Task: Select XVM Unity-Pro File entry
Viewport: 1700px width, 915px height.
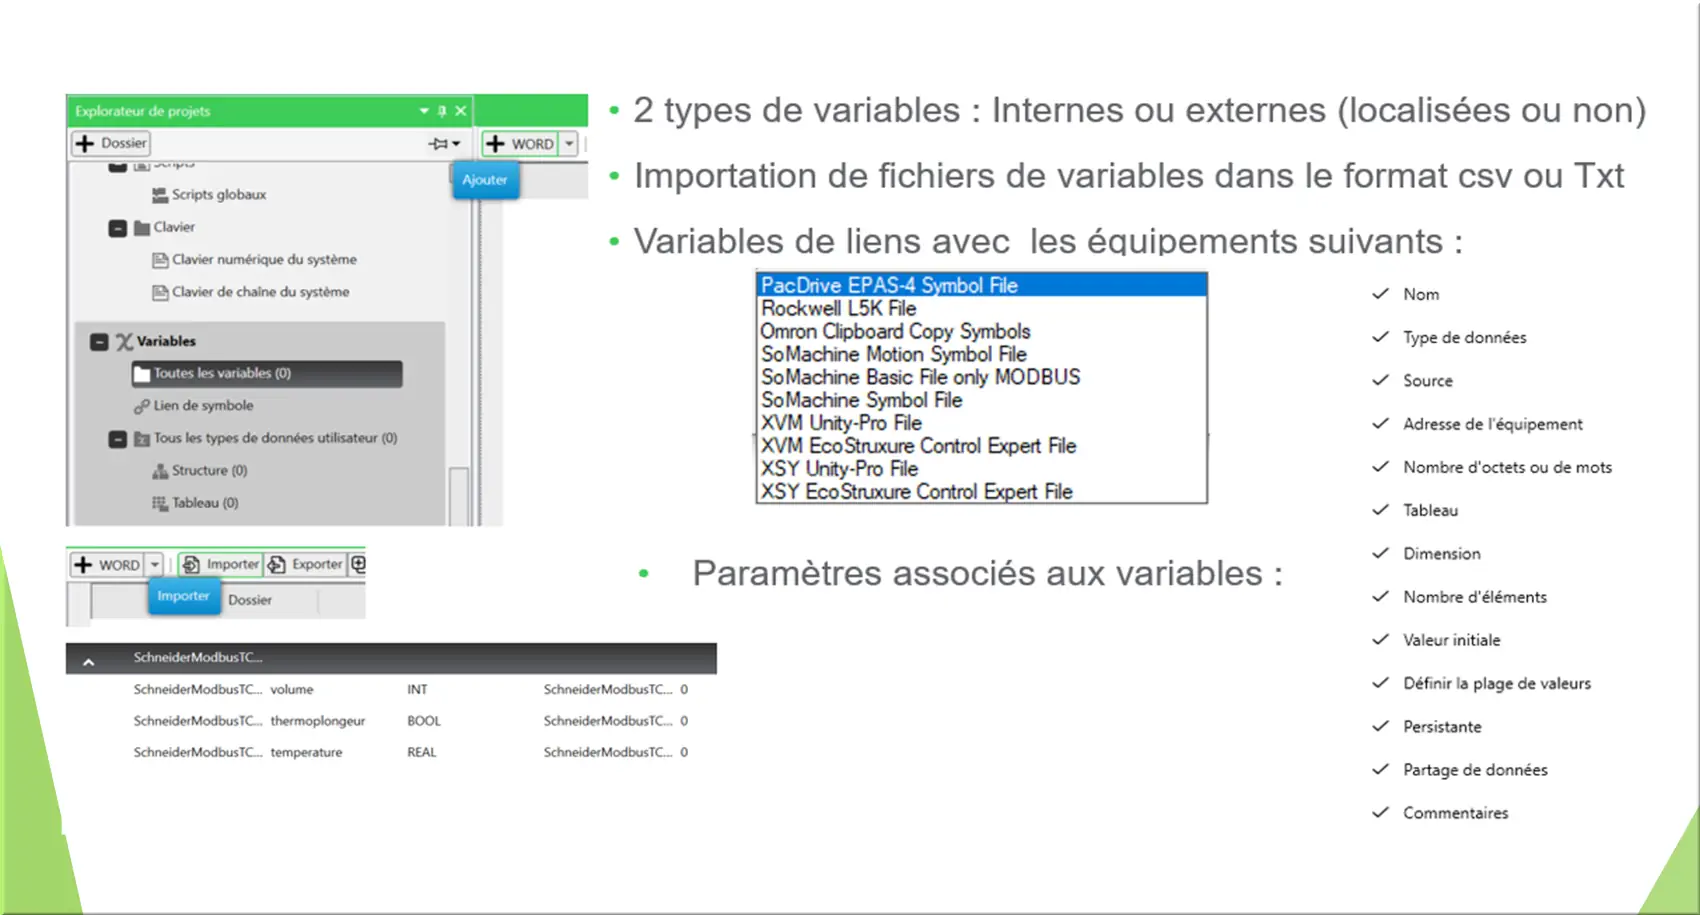Action: [x=981, y=423]
